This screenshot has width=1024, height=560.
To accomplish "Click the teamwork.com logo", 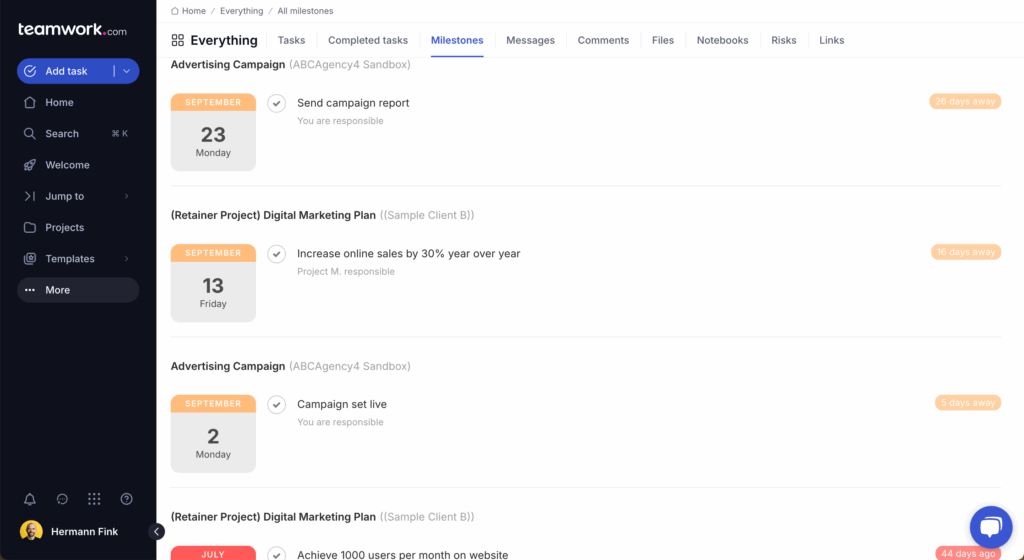I will pyautogui.click(x=72, y=30).
